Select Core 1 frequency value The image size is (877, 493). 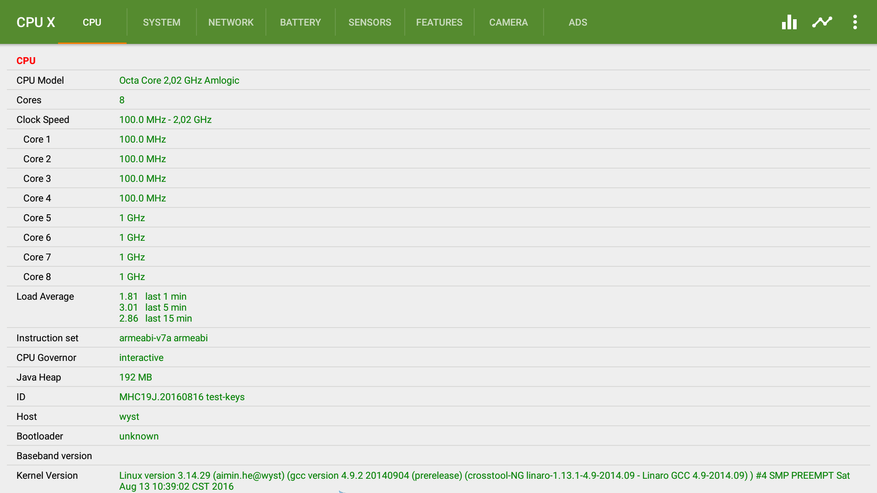click(143, 139)
